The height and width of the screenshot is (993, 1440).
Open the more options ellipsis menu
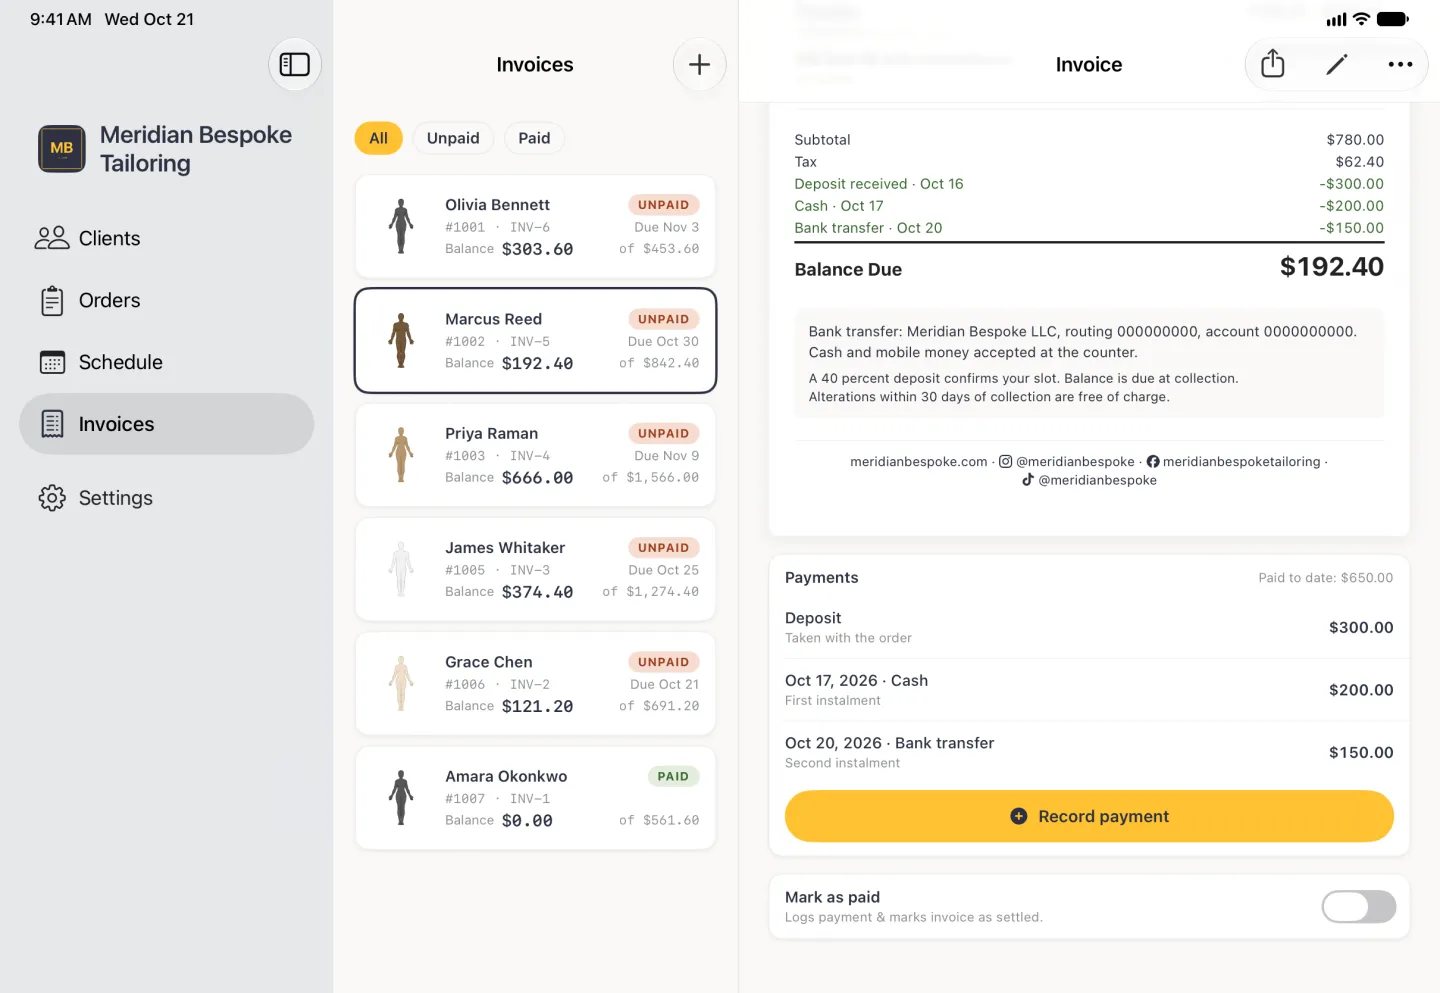pos(1400,65)
